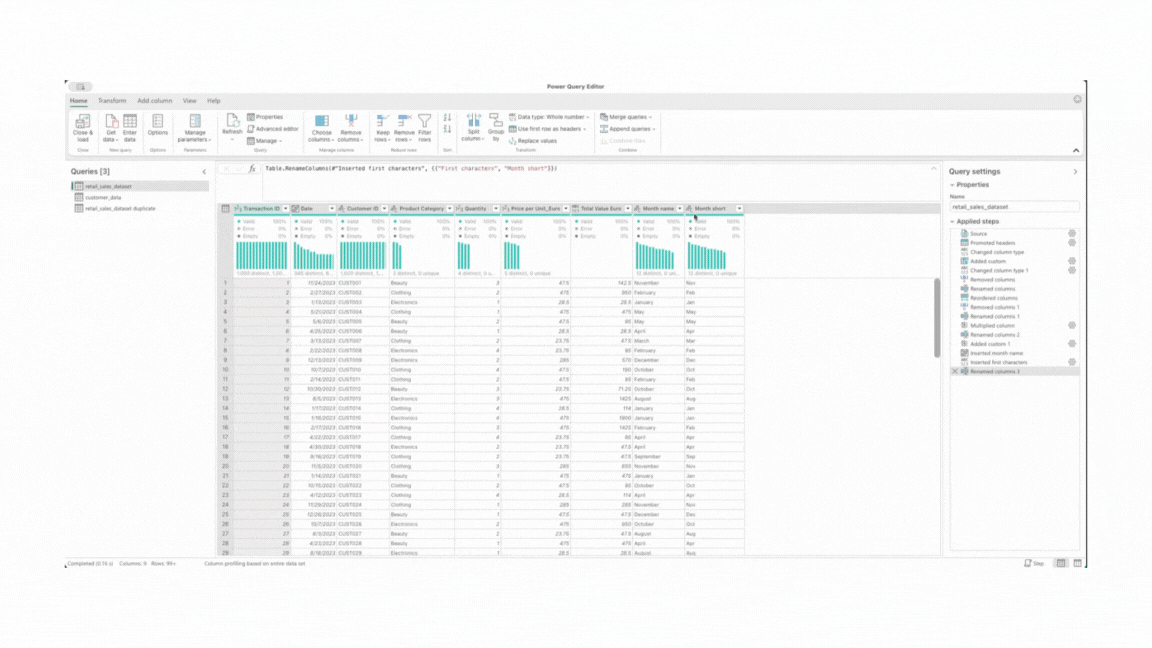Open the Advanced editor

275,129
